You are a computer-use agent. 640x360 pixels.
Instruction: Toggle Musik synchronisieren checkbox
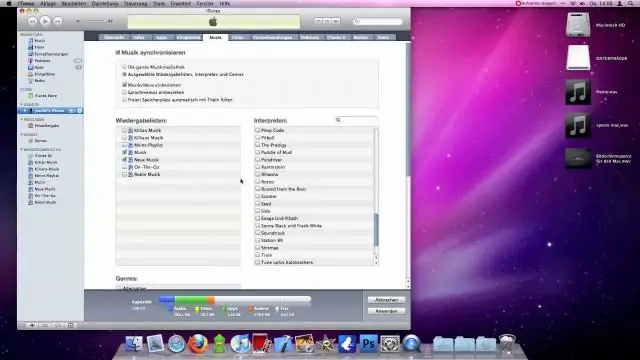[x=118, y=53]
